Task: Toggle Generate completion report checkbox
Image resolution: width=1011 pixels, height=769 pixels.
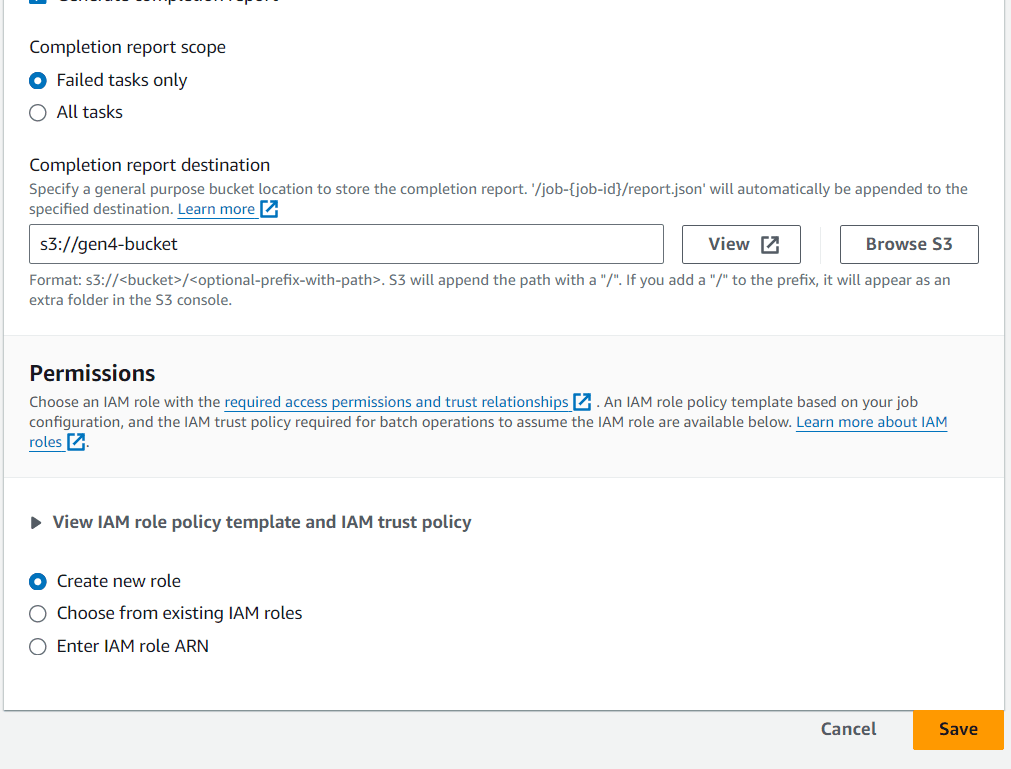Action: pos(38,1)
